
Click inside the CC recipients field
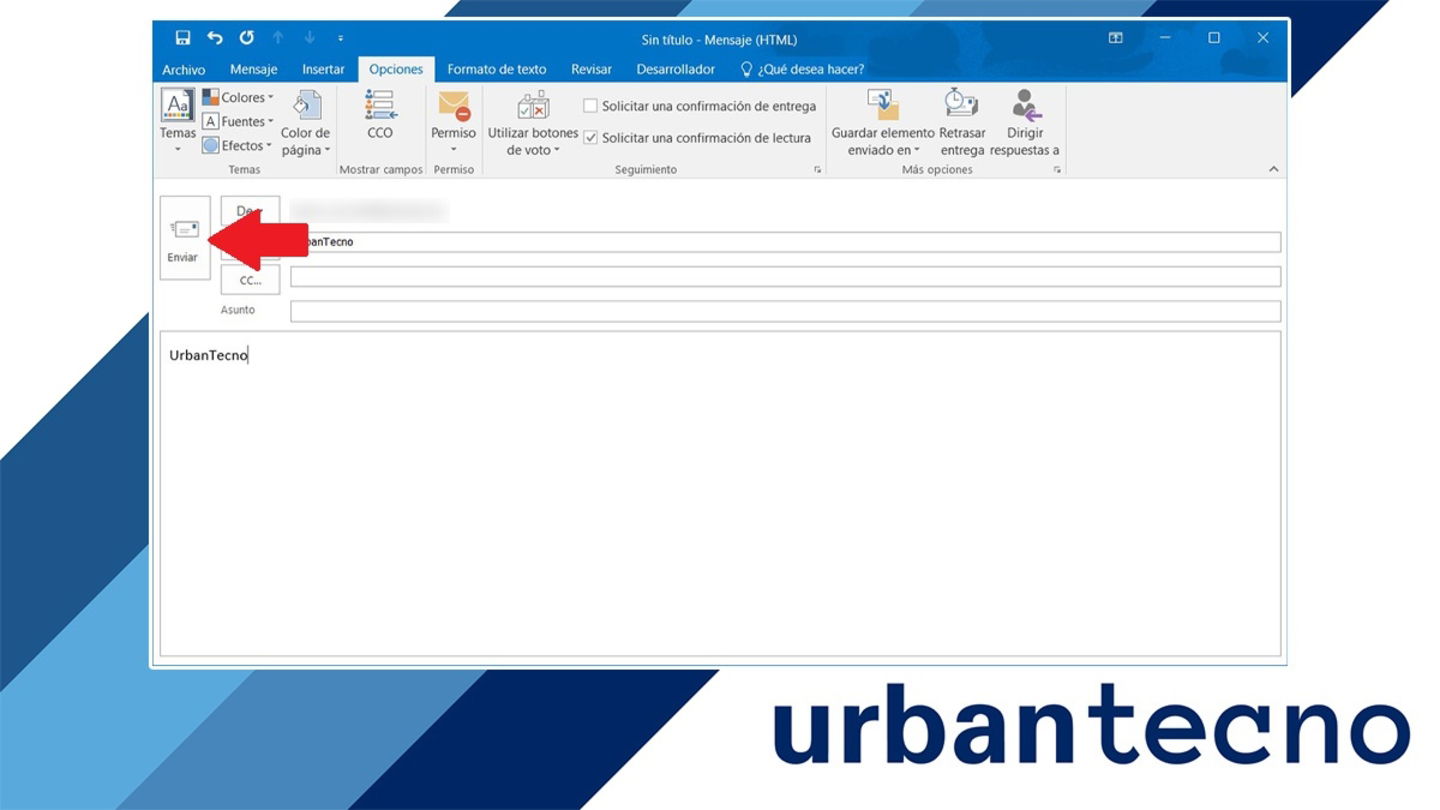[785, 277]
